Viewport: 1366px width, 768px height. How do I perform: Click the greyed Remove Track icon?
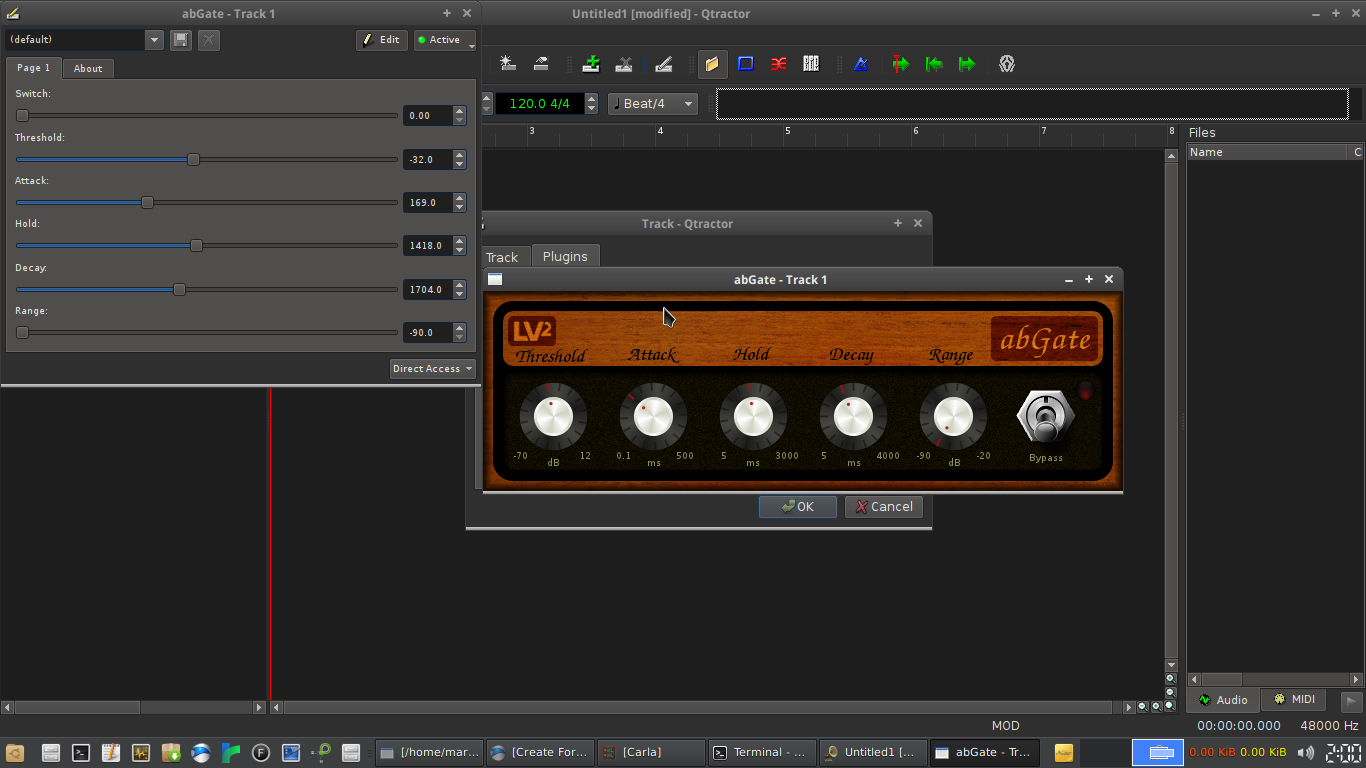(x=624, y=64)
